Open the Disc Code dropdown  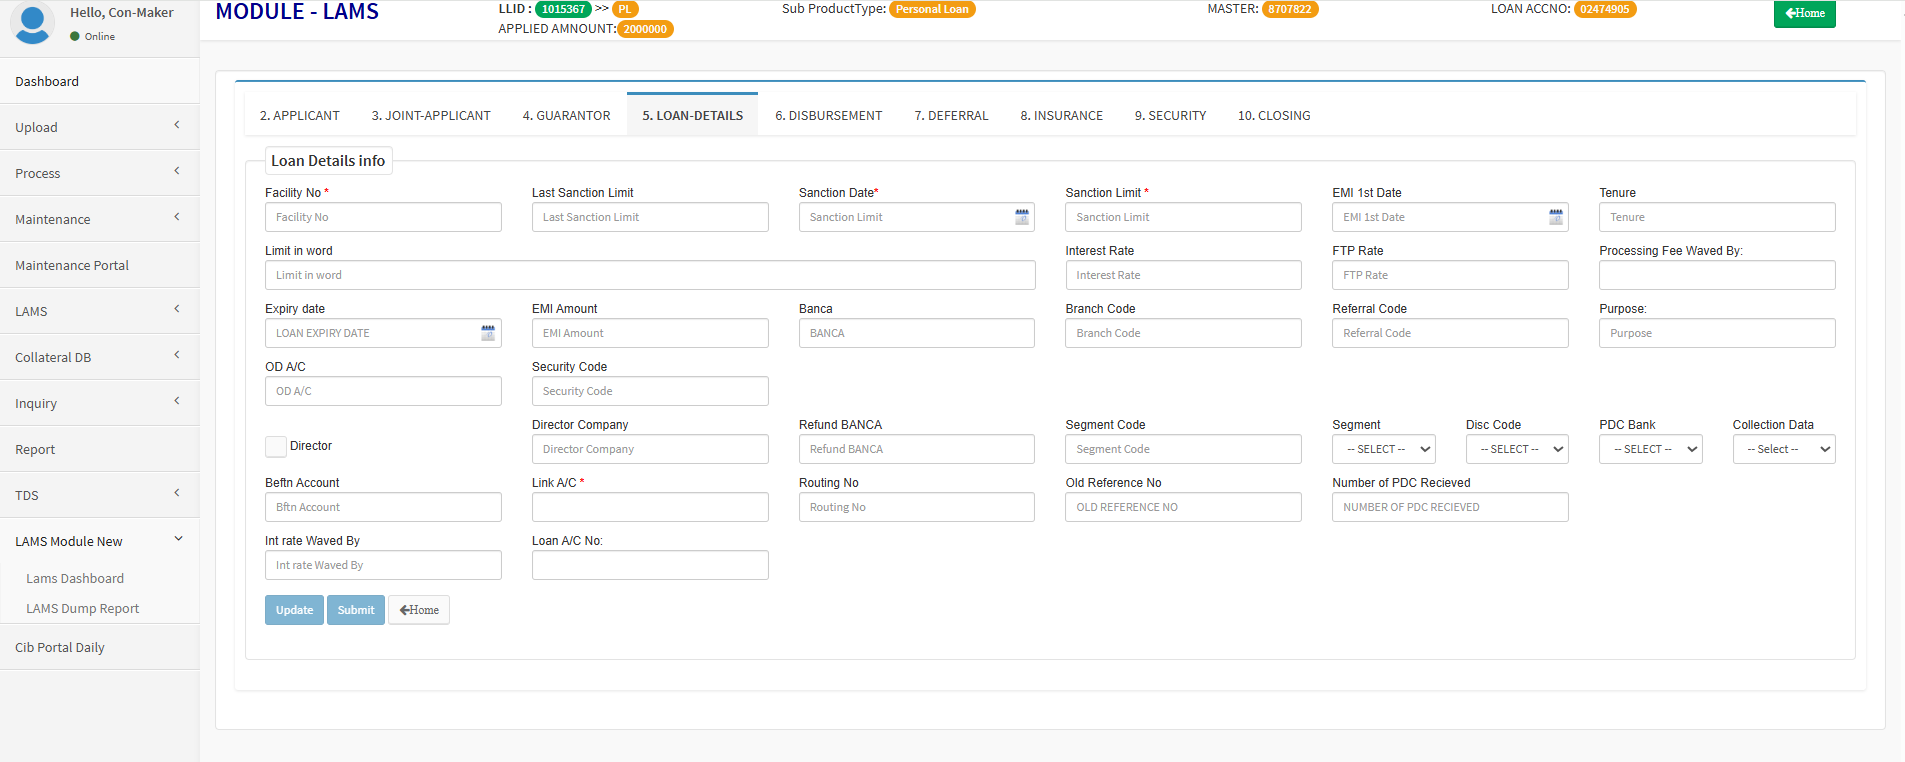coord(1516,449)
